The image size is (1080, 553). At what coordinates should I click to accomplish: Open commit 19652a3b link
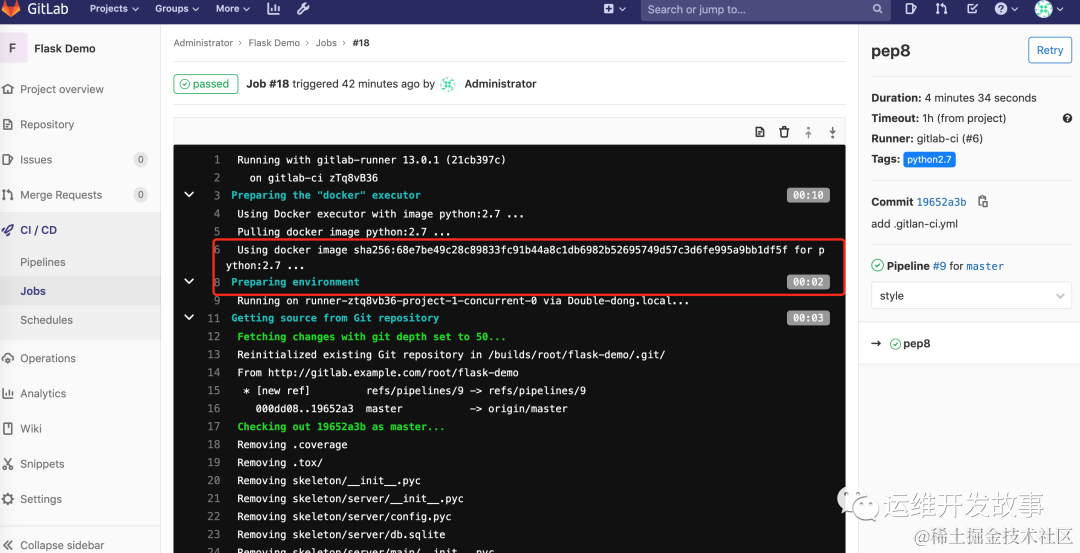tap(941, 202)
